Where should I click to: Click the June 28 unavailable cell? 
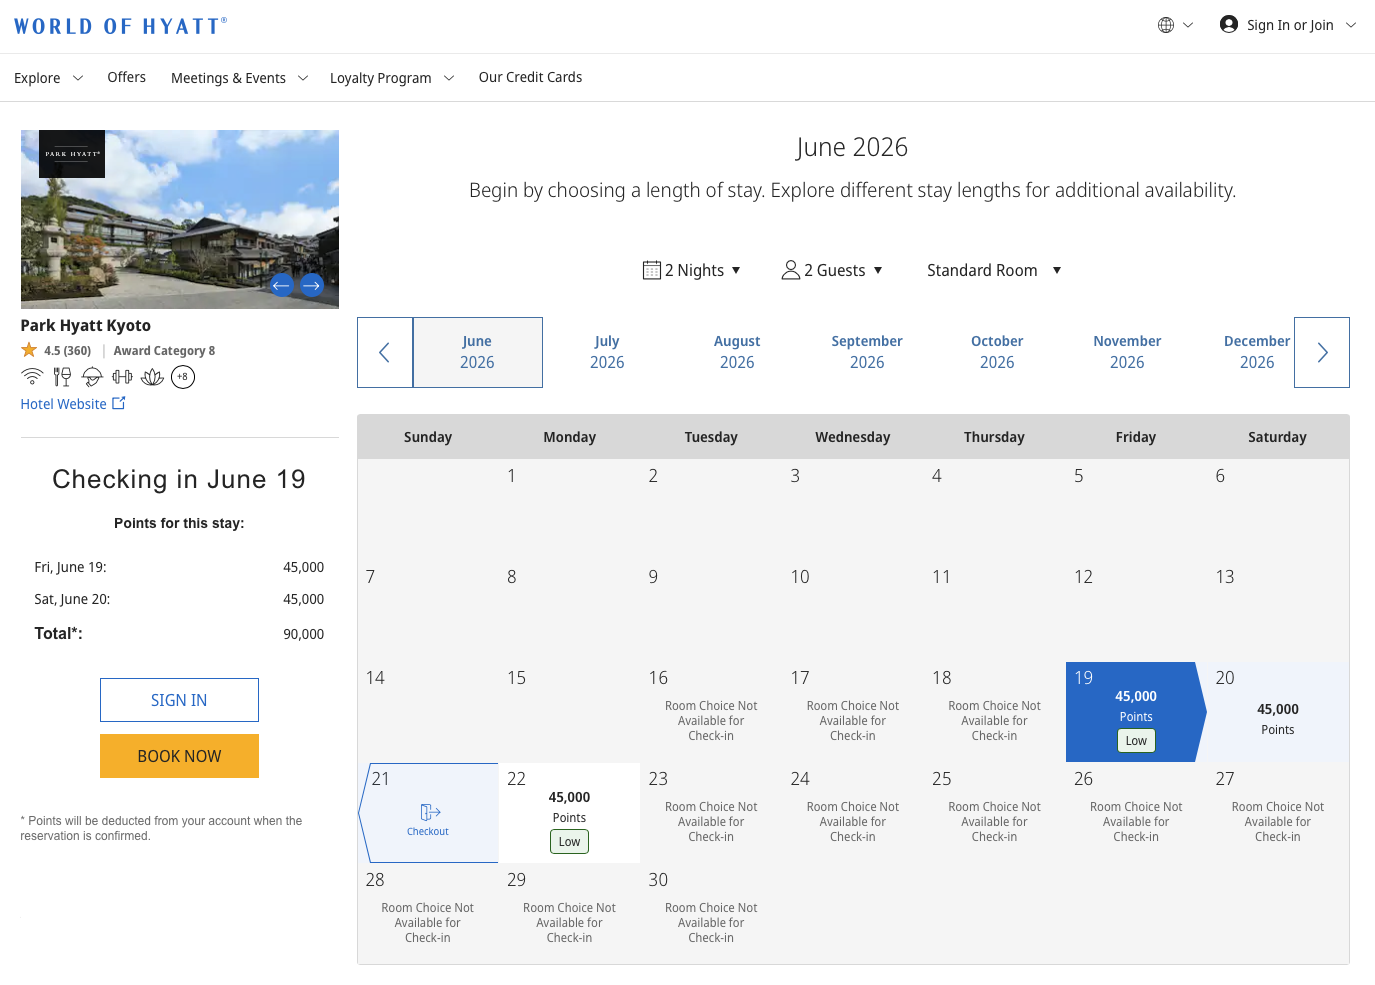tap(428, 914)
